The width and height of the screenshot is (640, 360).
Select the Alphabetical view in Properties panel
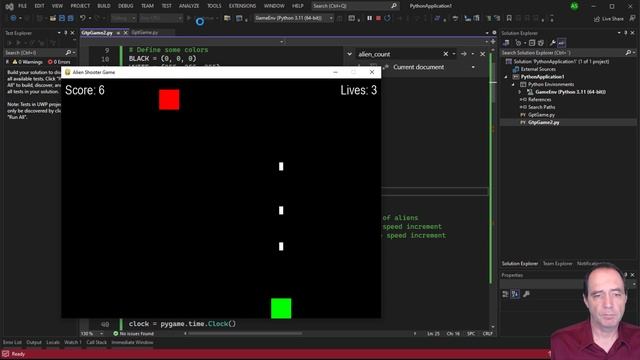515,294
